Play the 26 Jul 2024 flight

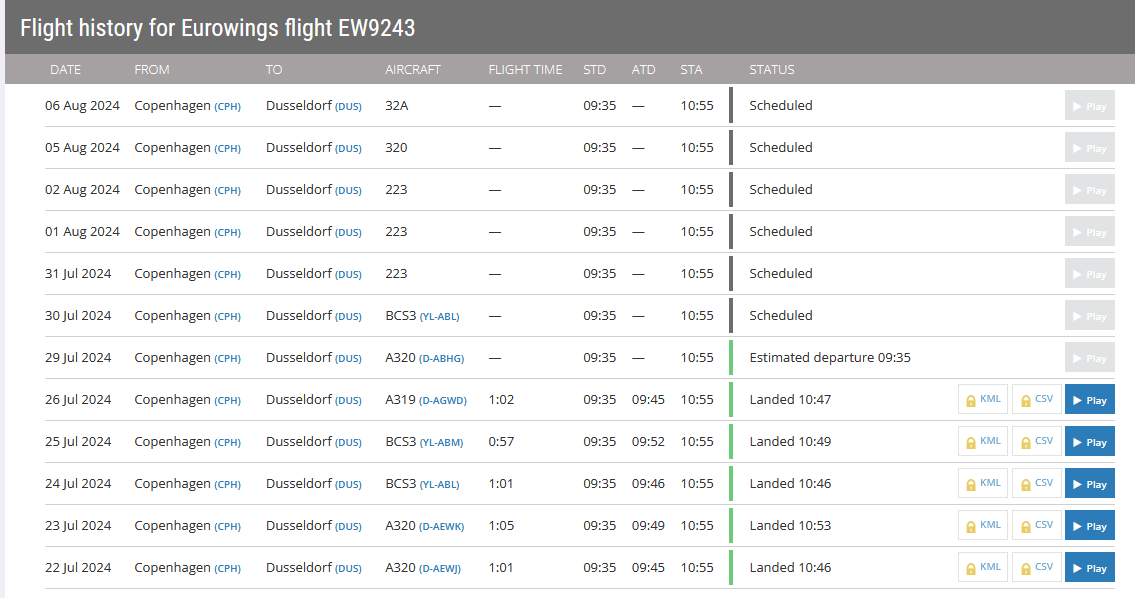[1089, 400]
